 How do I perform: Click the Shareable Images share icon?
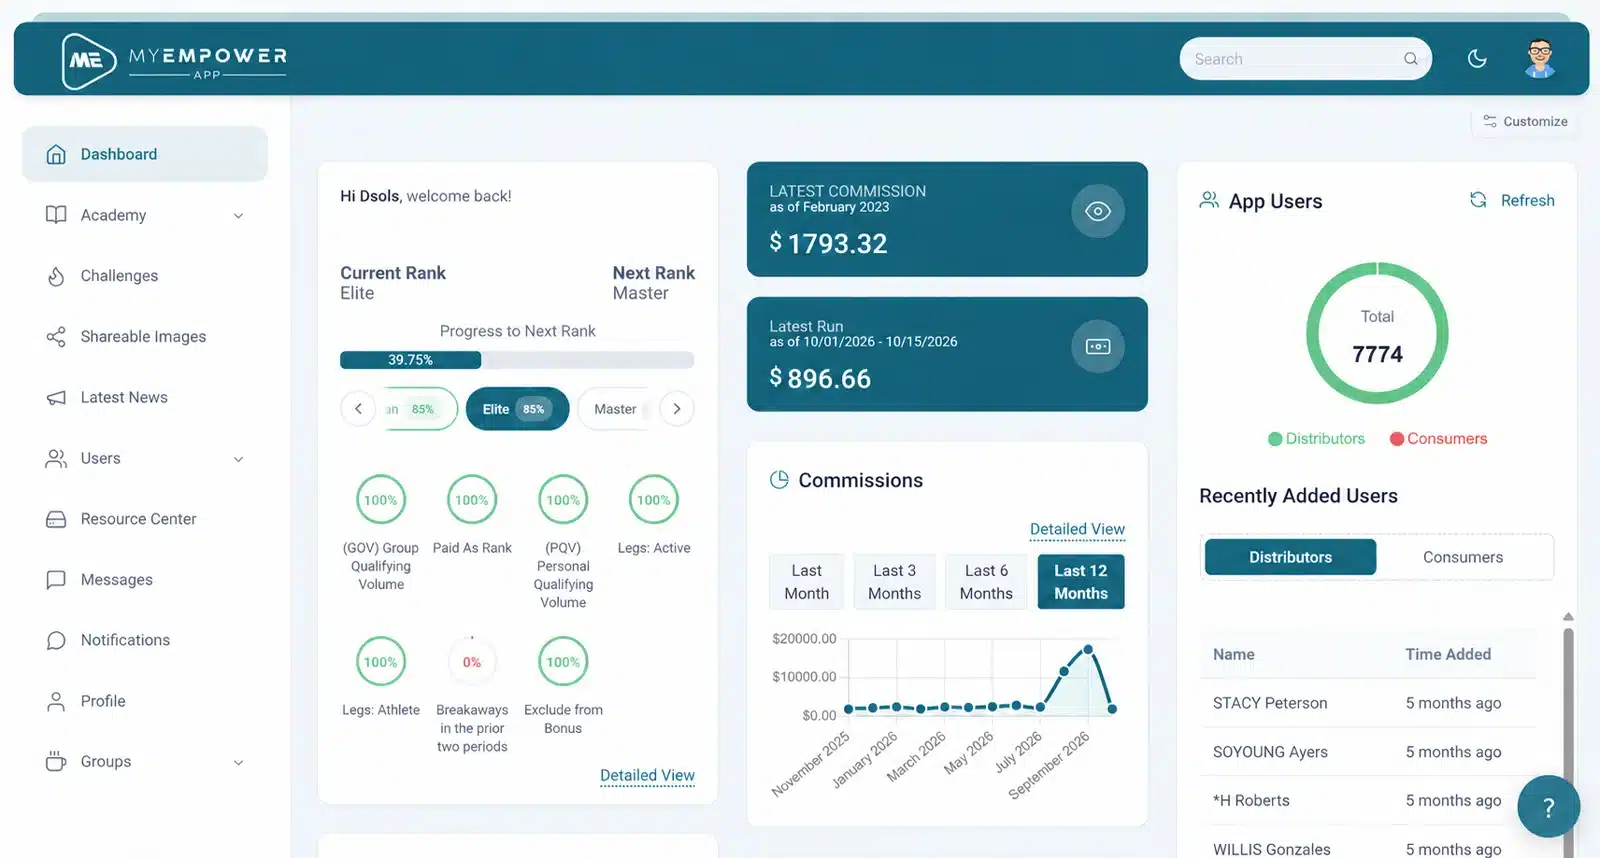pos(56,337)
